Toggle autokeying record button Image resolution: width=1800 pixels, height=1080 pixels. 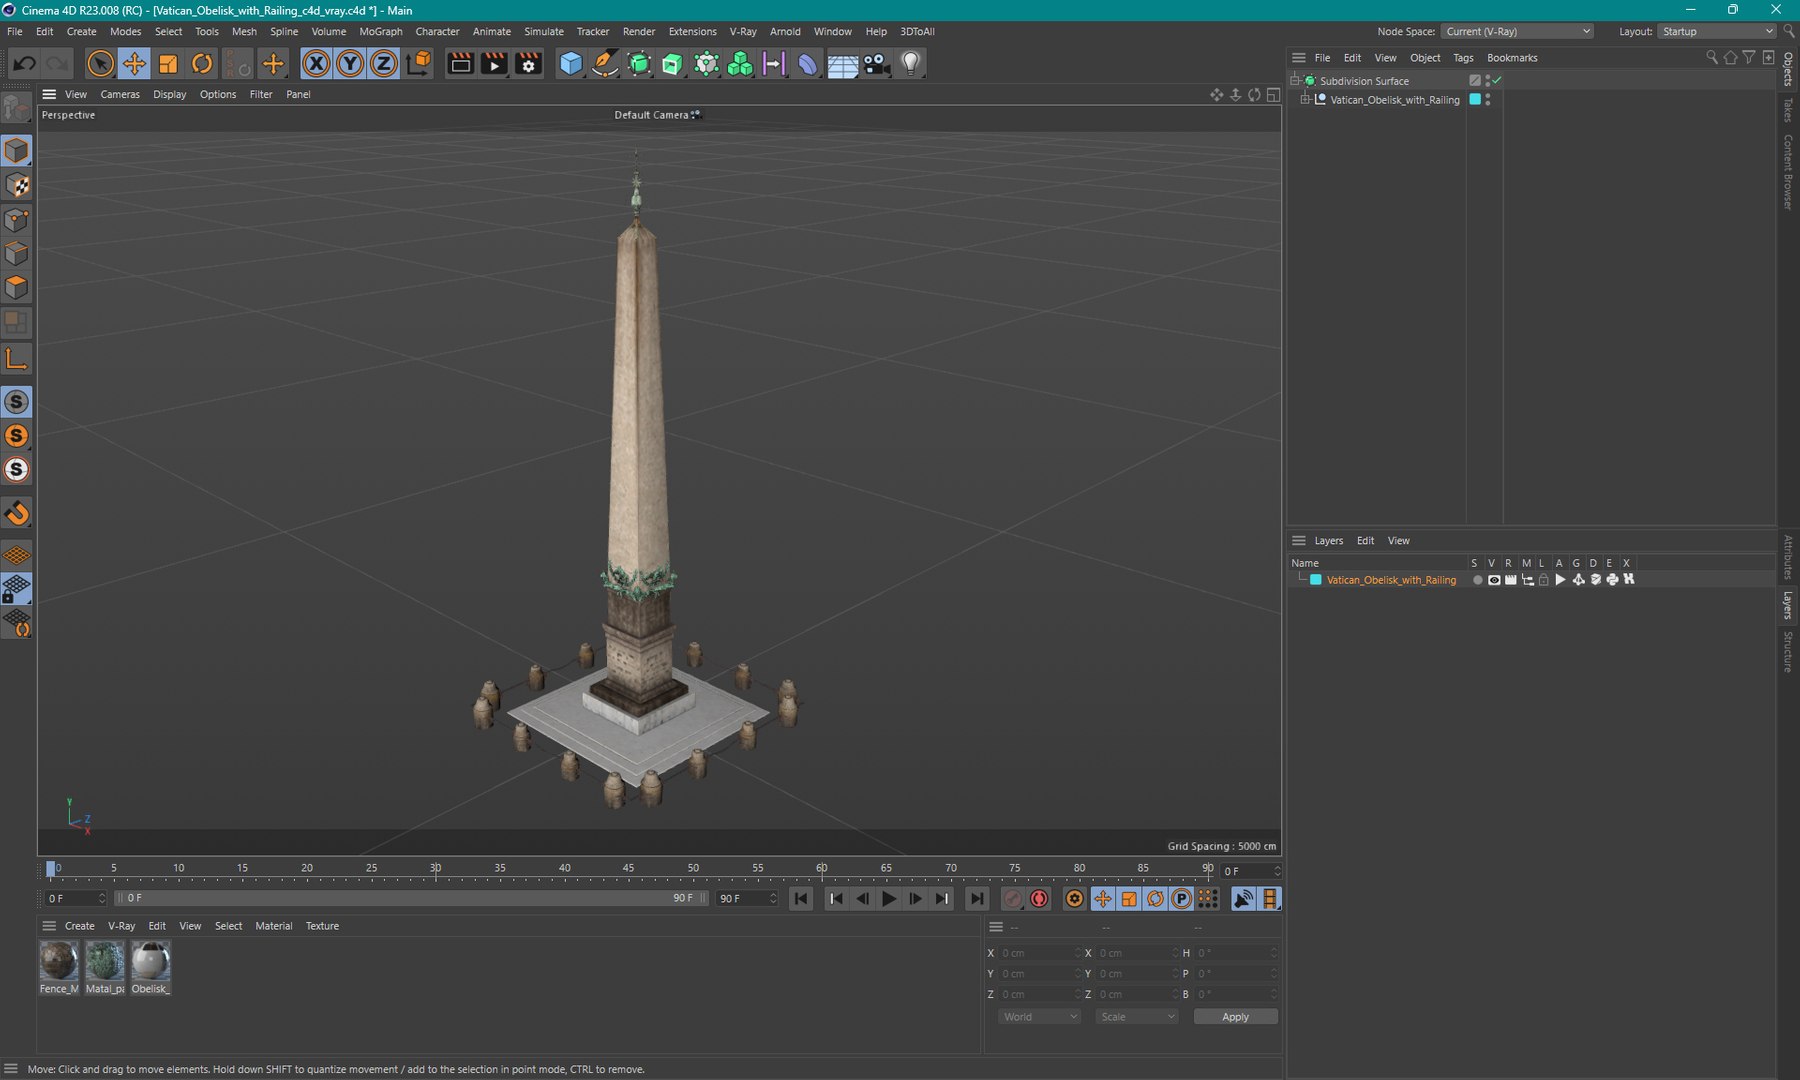click(1039, 899)
